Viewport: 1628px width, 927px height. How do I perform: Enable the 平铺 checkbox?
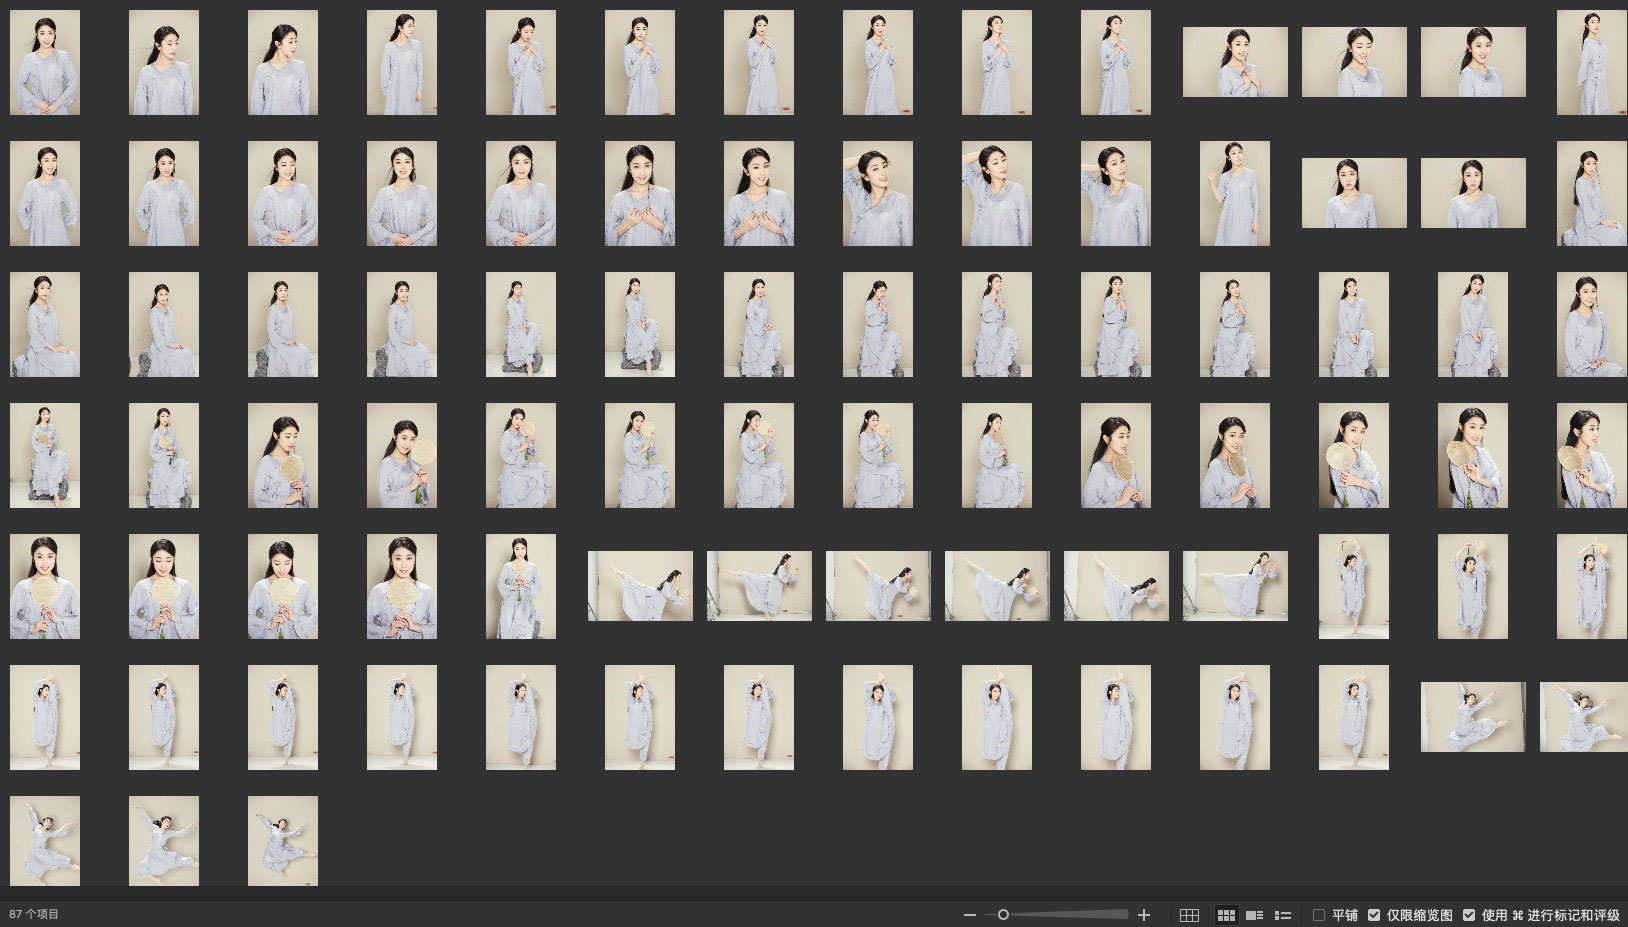click(x=1319, y=915)
